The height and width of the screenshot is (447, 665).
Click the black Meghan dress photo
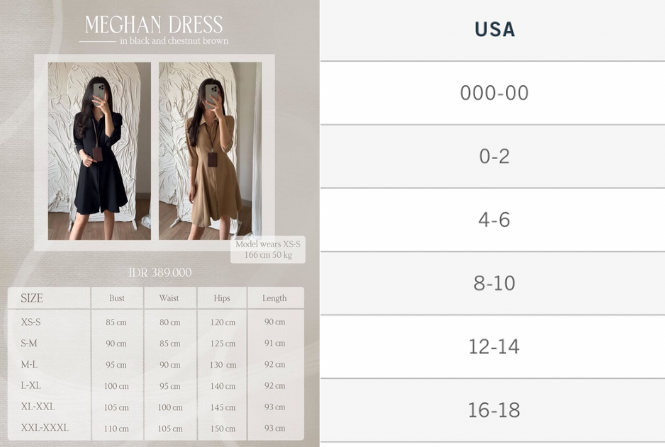click(99, 150)
